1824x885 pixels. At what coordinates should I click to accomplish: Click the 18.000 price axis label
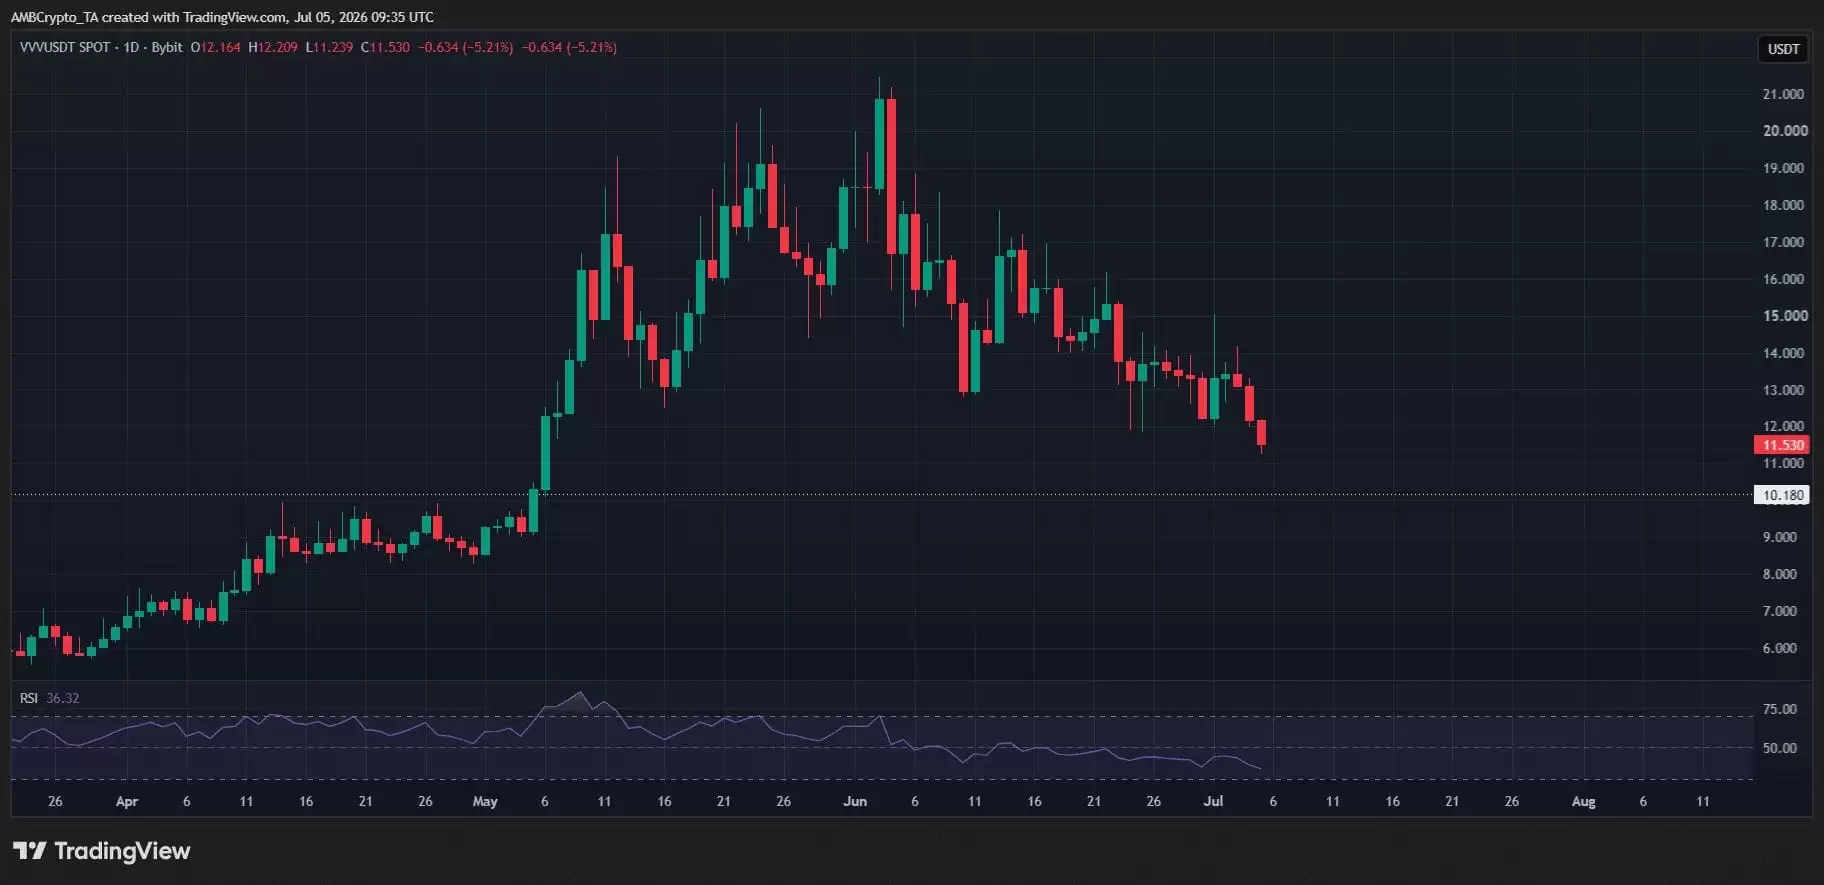1783,205
